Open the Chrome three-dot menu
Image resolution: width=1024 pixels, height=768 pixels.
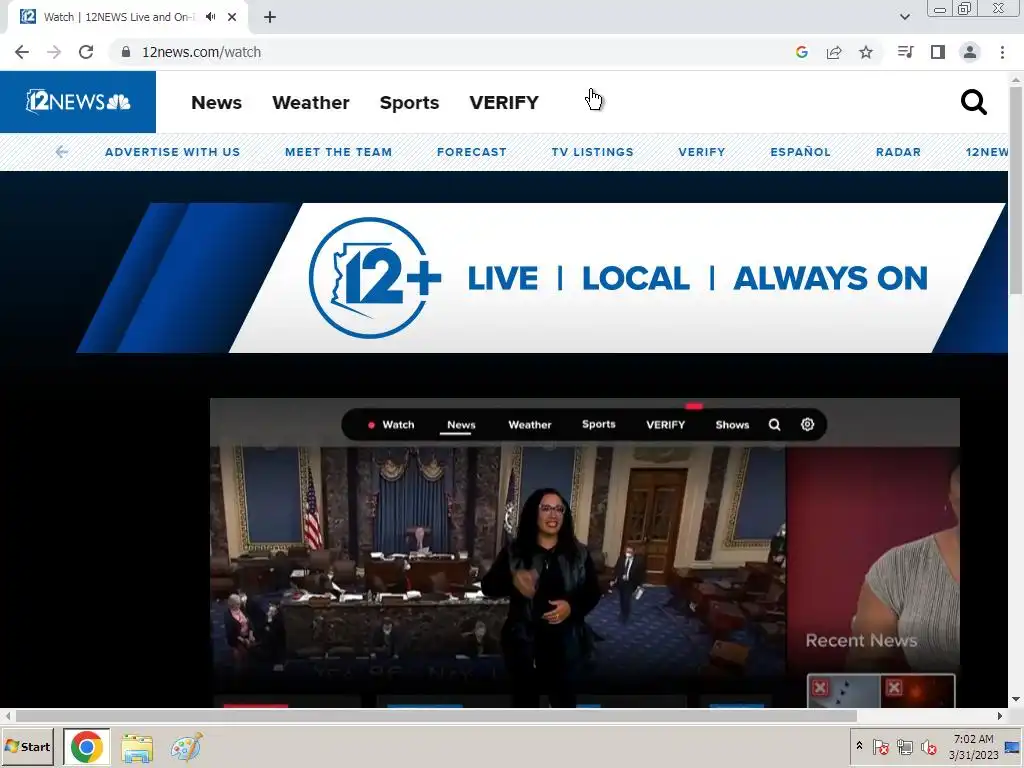(x=1002, y=52)
